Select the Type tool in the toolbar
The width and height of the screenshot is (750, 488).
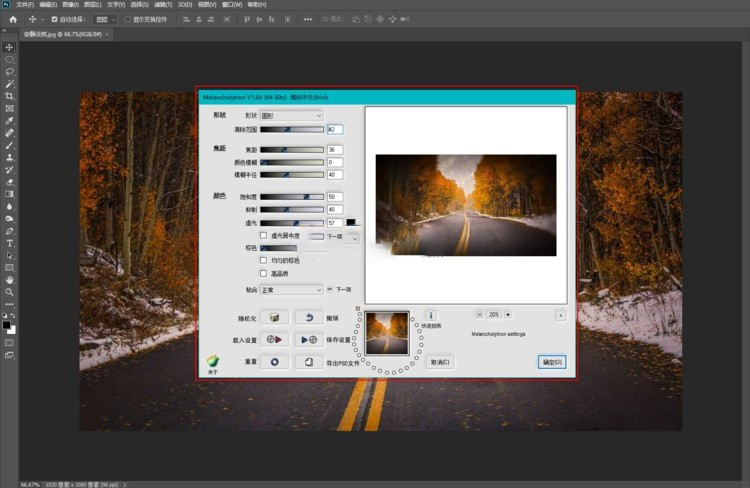[x=10, y=243]
